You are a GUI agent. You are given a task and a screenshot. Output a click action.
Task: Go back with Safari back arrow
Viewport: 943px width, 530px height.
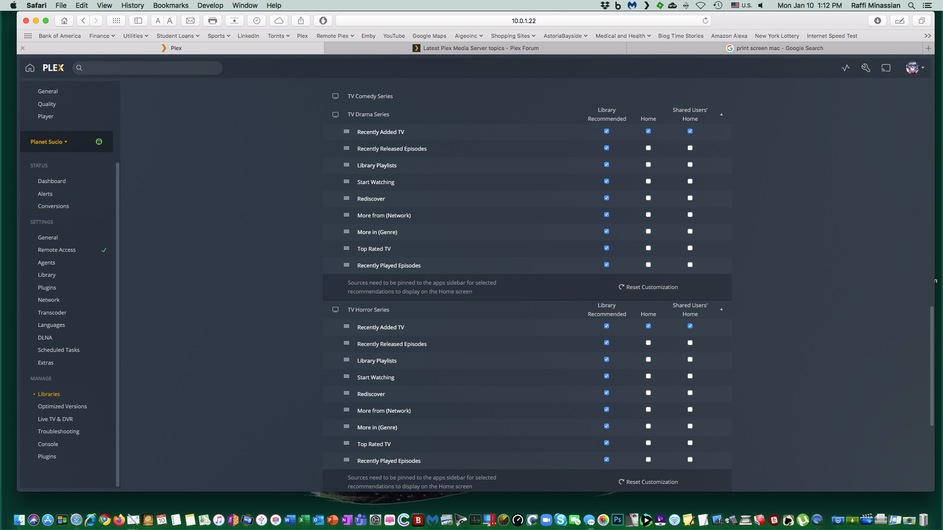[x=84, y=20]
